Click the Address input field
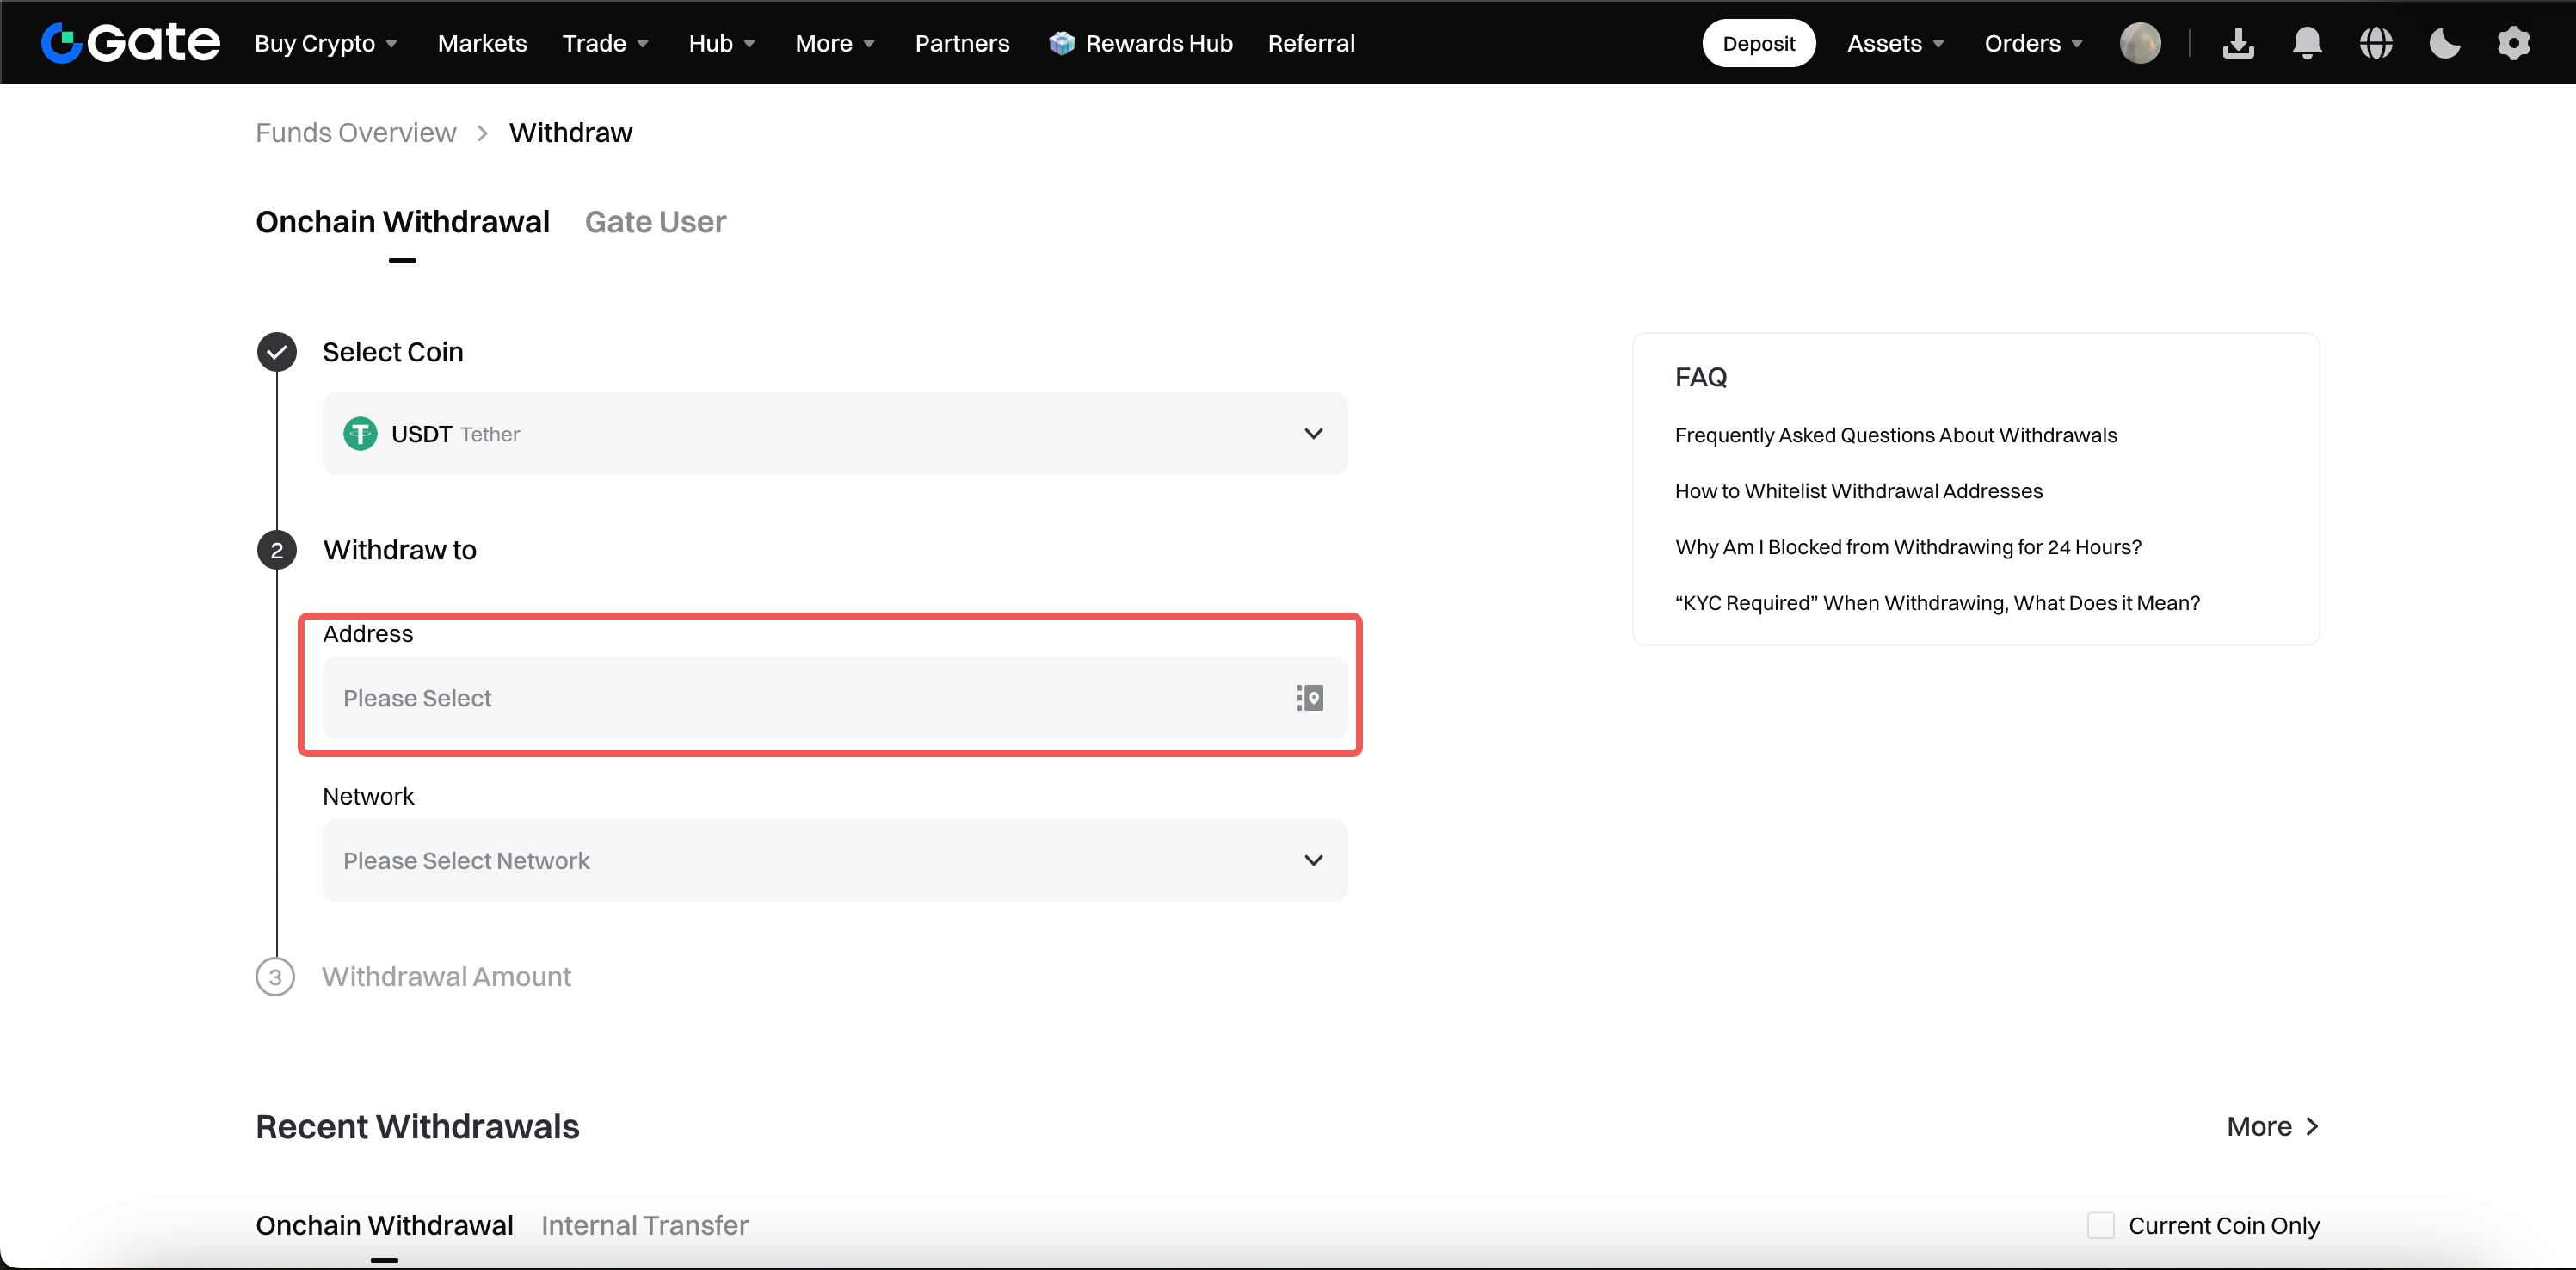This screenshot has width=2576, height=1270. point(835,698)
